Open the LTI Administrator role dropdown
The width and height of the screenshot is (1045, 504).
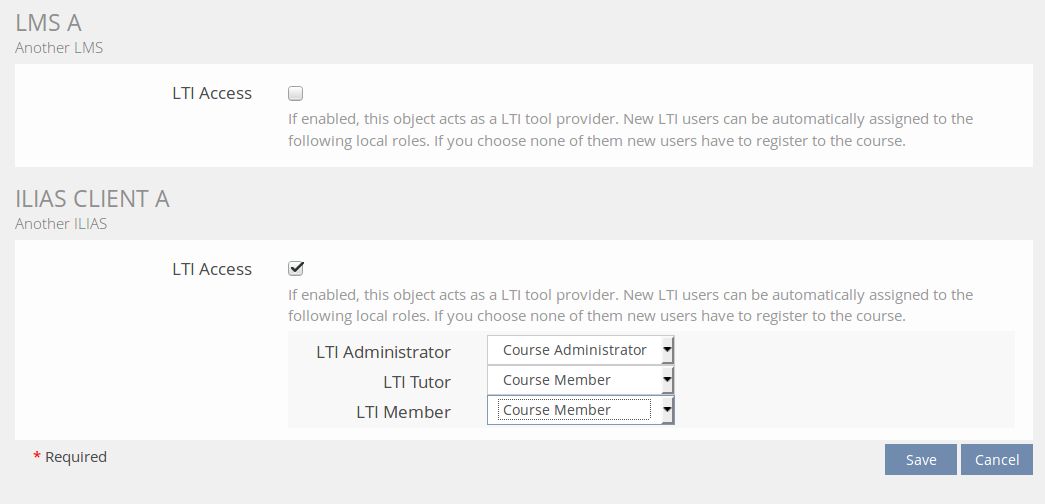click(580, 351)
